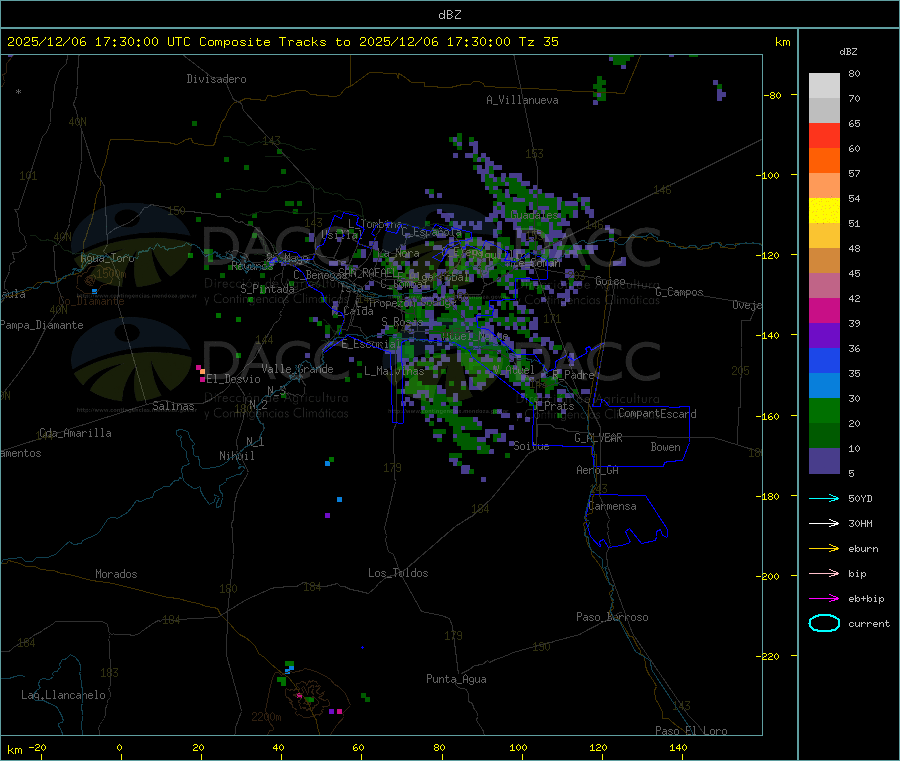Click the 'Carmensa' map label
The height and width of the screenshot is (761, 900).
coord(612,506)
